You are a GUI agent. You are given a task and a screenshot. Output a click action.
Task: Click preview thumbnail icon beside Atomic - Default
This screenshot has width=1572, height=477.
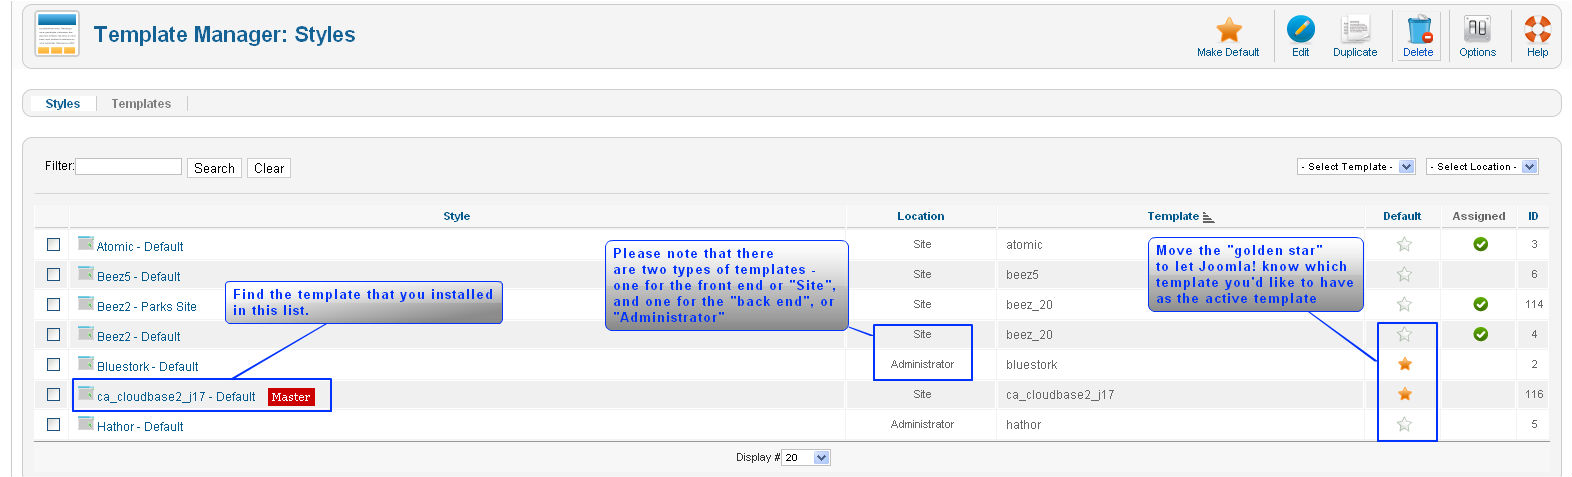coord(86,243)
